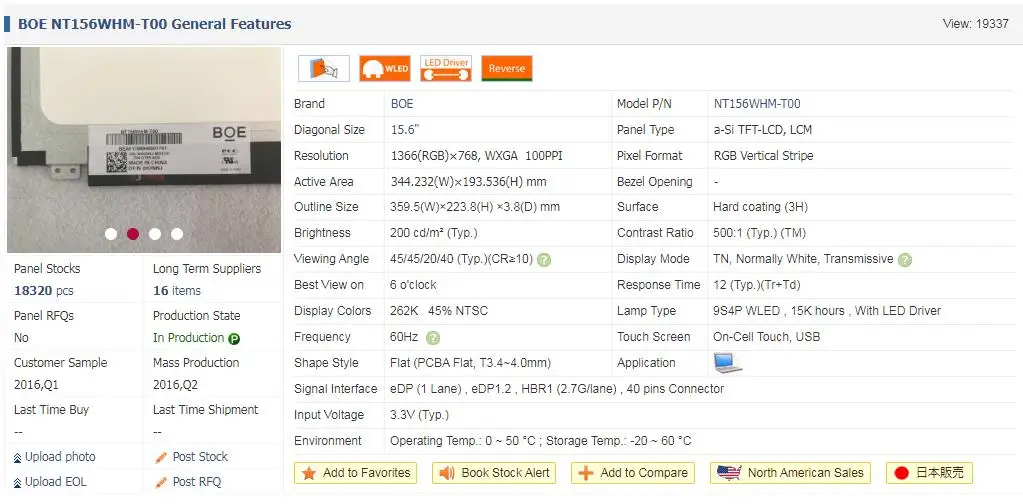Viewport: 1023px width, 504px height.
Task: Click Touch Screen On-Cell Touch, USB value
Action: point(767,337)
